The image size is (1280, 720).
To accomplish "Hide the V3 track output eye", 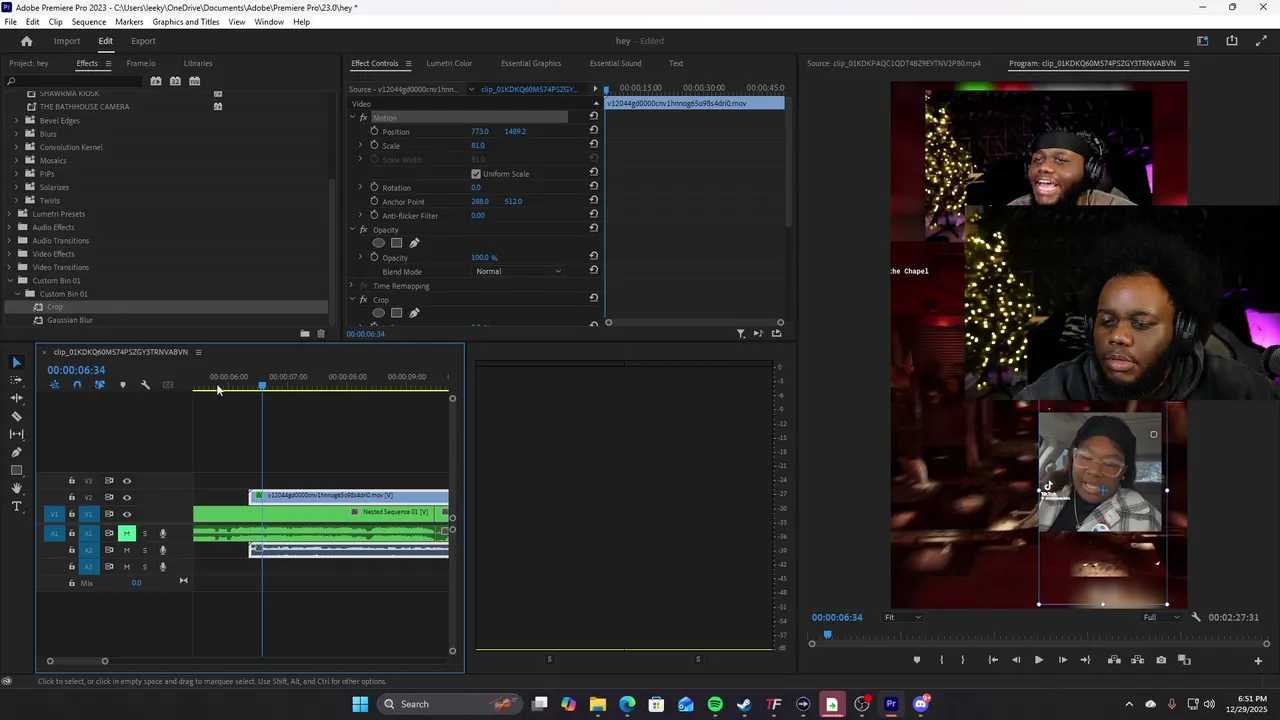I will point(126,481).
